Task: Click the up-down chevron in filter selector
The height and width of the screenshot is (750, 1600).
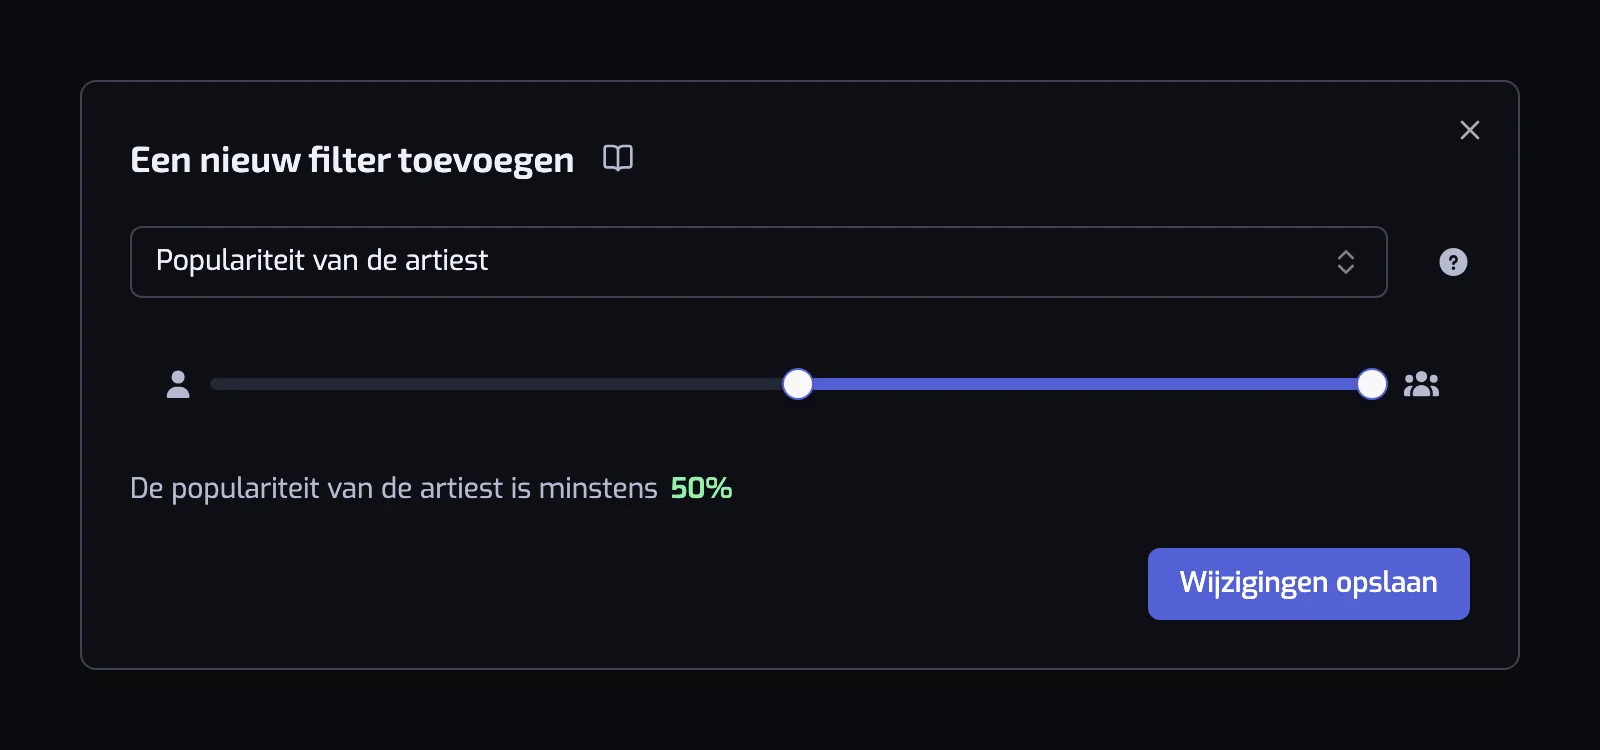Action: (1346, 262)
